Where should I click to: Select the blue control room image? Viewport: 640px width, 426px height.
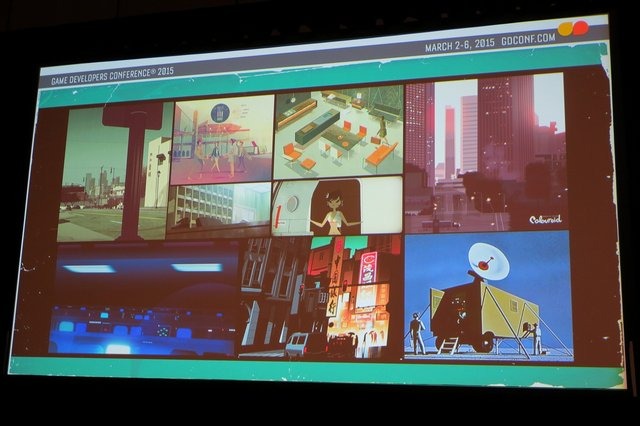[144, 298]
